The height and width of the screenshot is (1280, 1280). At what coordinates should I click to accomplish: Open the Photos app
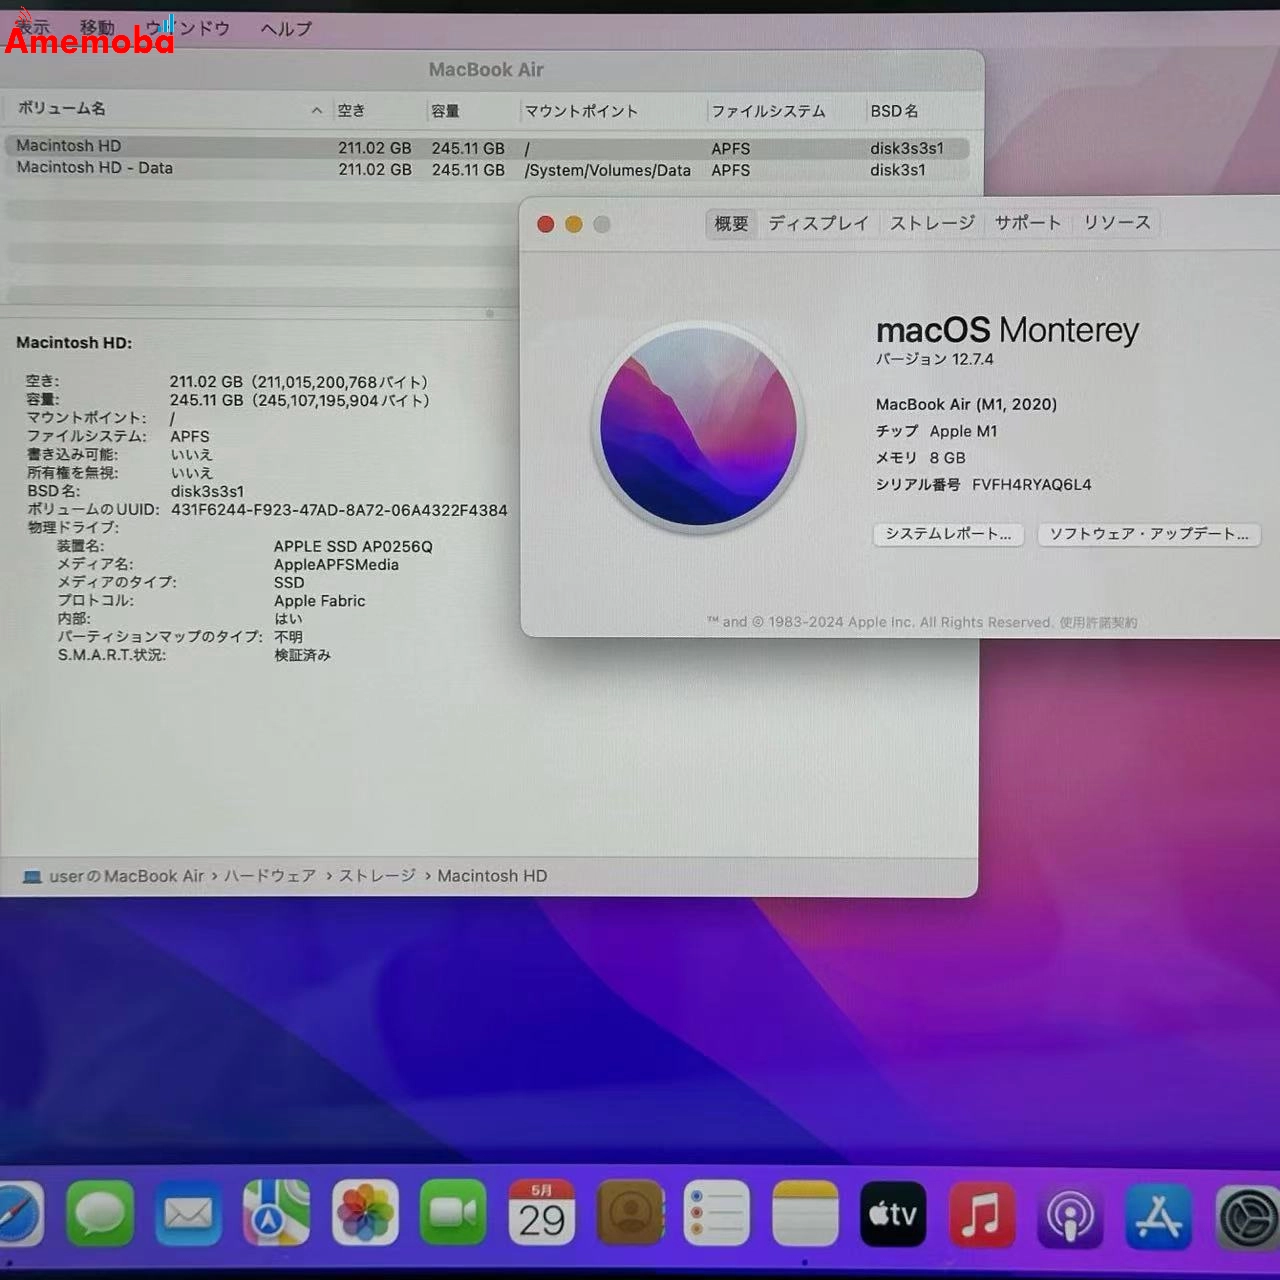[x=366, y=1215]
